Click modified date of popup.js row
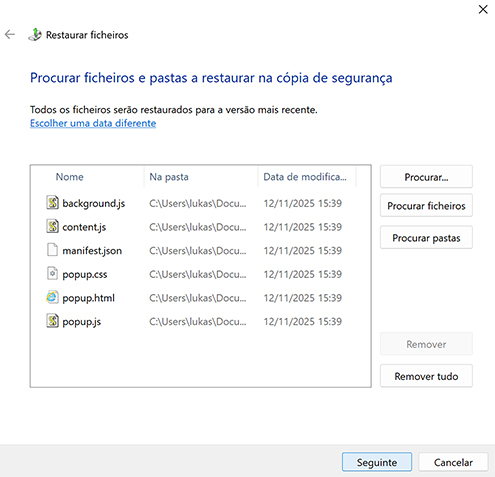 pos(303,321)
